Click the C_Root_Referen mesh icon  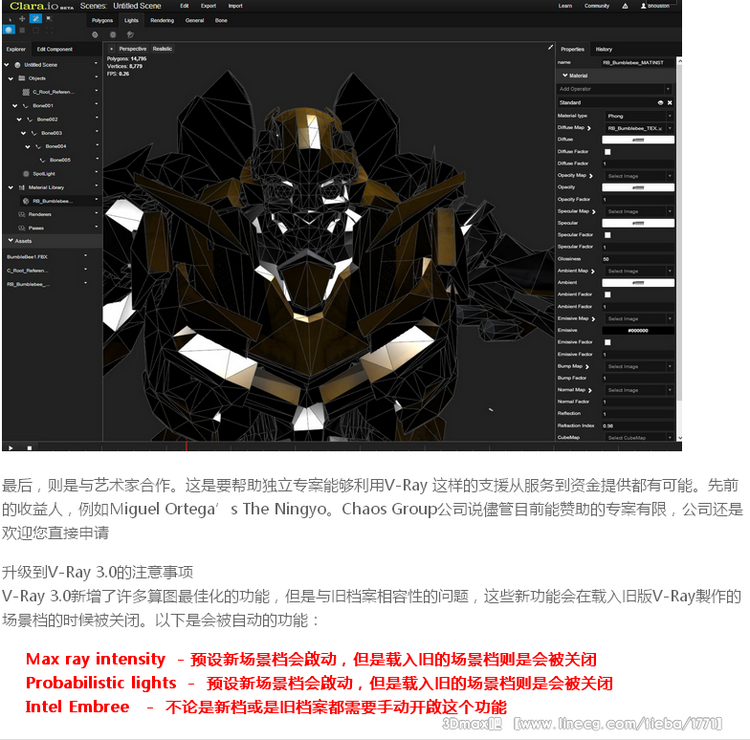26,92
